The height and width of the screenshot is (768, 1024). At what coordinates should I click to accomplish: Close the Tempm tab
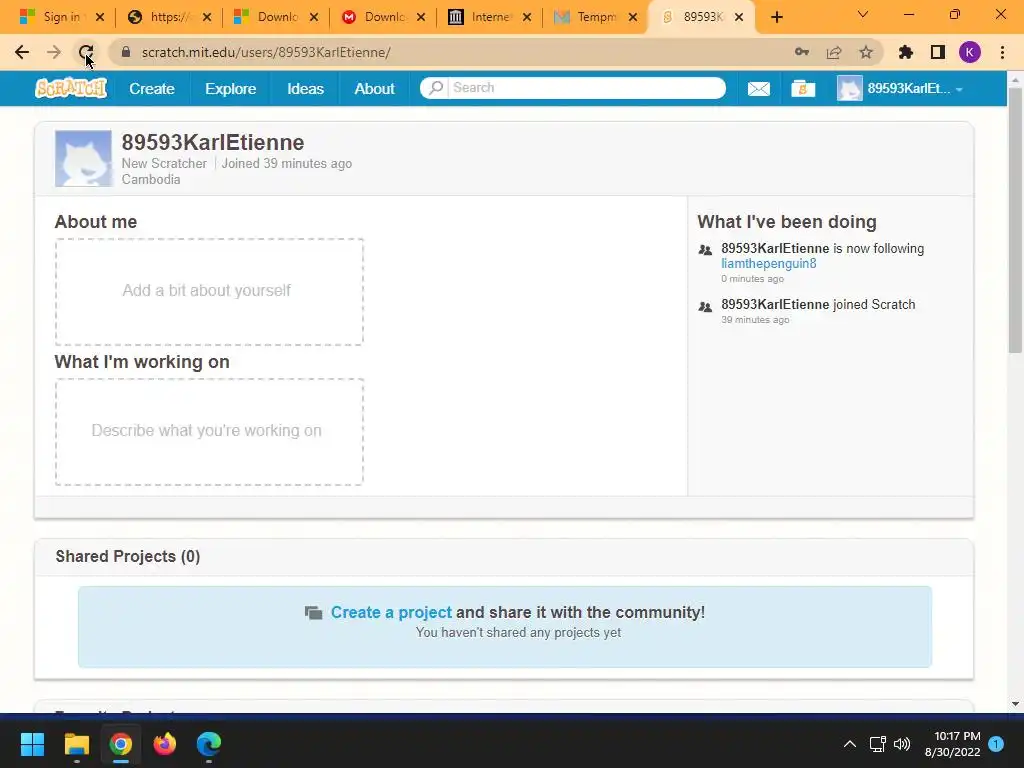tap(633, 17)
